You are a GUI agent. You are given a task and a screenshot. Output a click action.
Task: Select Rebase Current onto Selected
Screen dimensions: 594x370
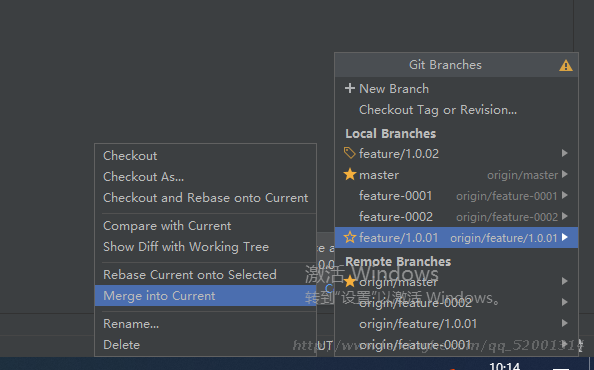206,275
